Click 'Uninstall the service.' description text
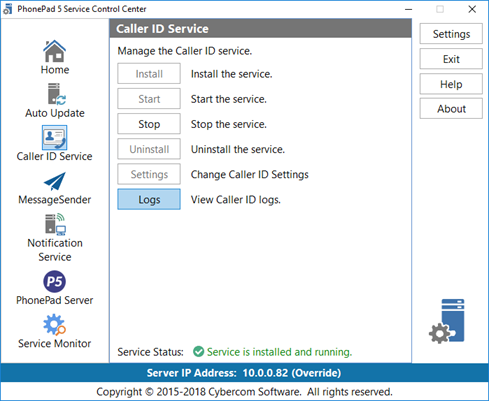The height and width of the screenshot is (401, 489). 238,149
